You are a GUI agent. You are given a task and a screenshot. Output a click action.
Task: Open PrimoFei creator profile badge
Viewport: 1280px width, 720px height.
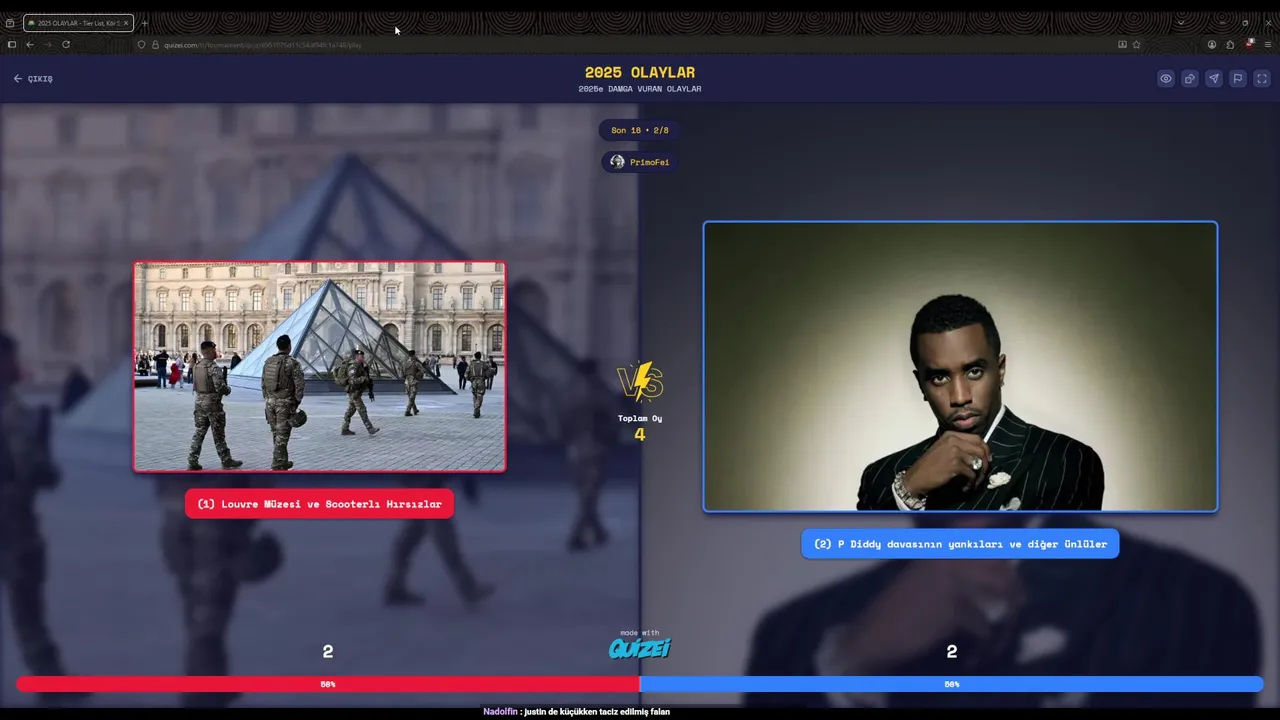(x=640, y=162)
